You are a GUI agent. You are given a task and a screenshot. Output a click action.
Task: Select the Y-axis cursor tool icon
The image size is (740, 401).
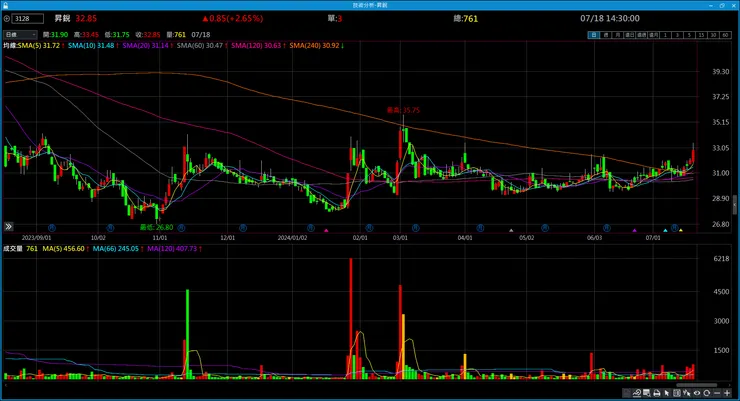click(687, 393)
